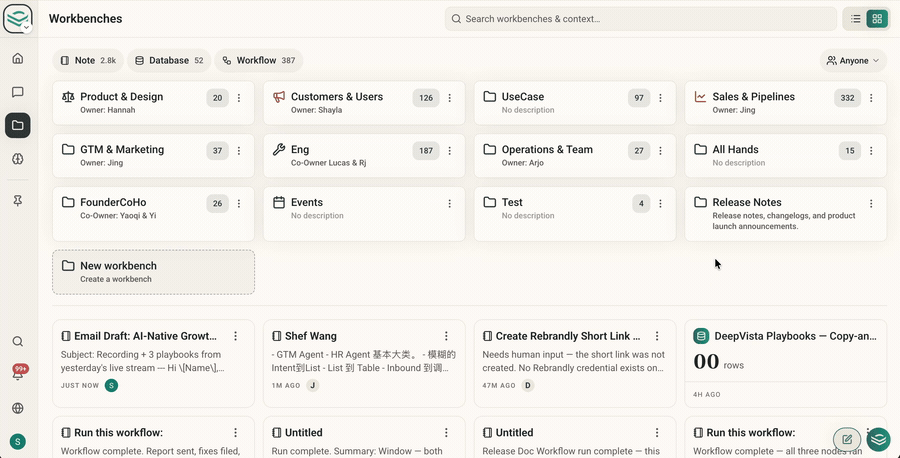Viewport: 900px width, 458px height.
Task: Open more options for Test workbench
Action: tap(661, 204)
